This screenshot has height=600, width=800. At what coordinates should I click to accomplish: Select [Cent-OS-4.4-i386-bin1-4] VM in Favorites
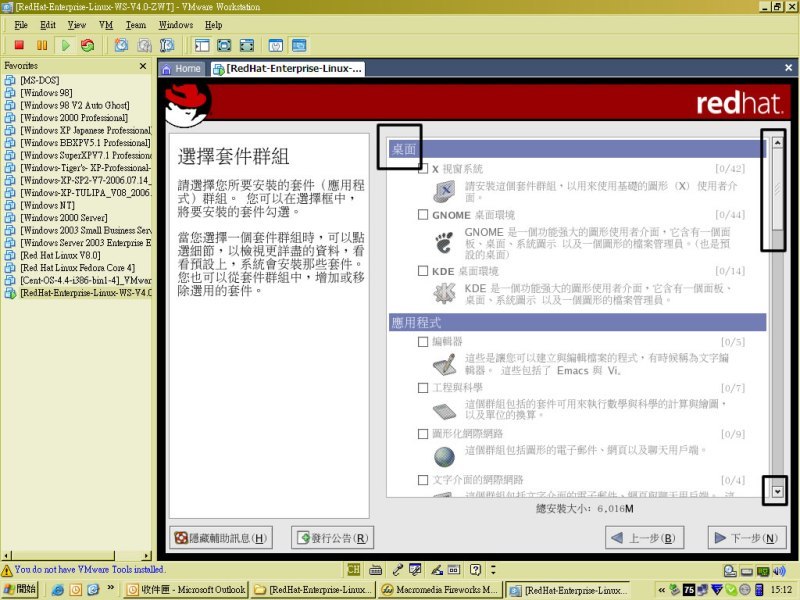[86, 280]
